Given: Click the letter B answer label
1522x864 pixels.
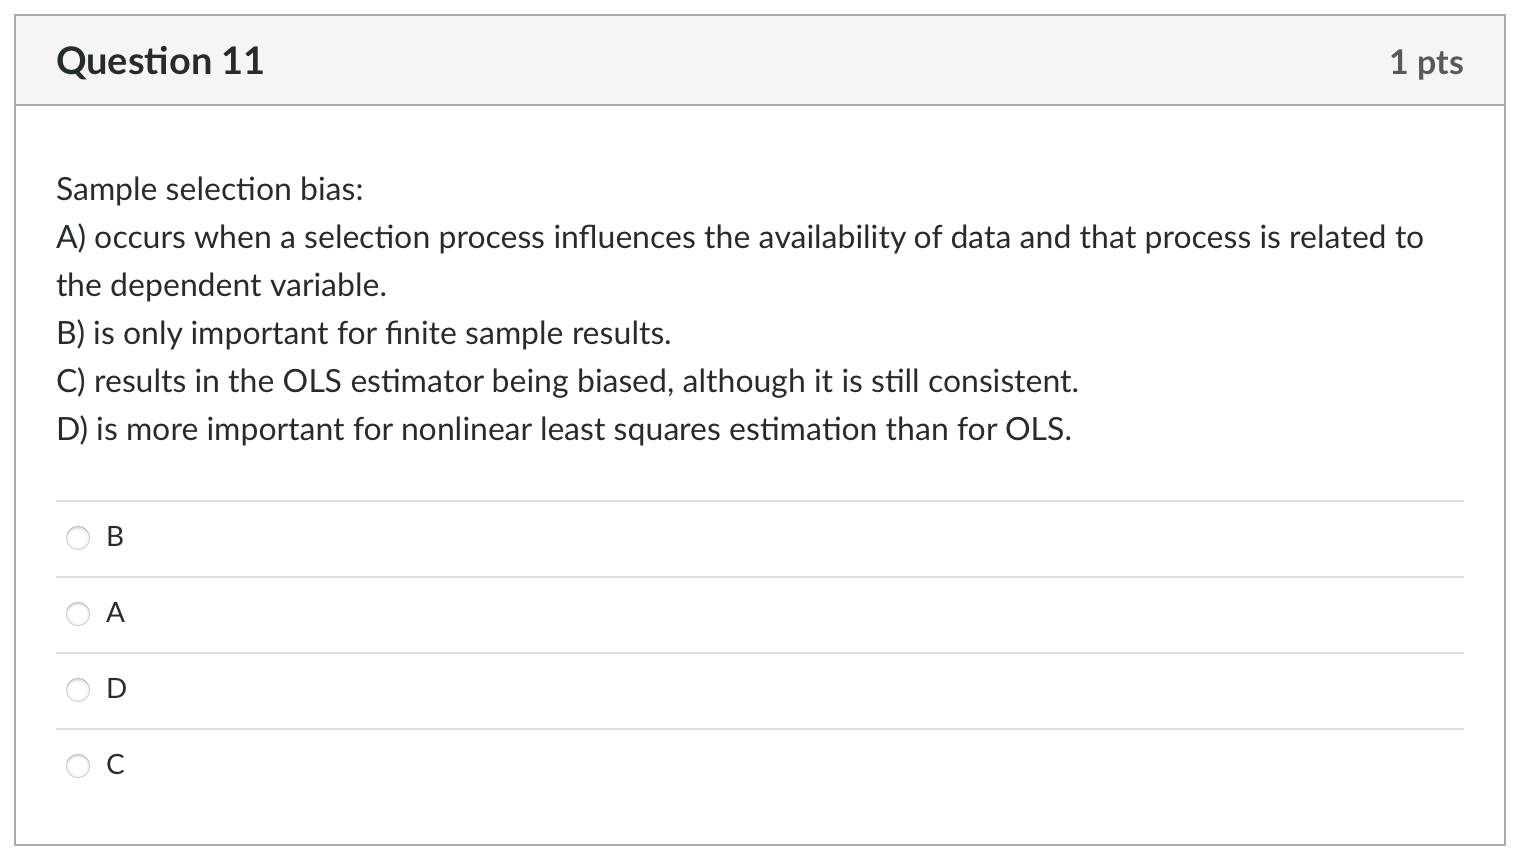Looking at the screenshot, I should pyautogui.click(x=115, y=538).
